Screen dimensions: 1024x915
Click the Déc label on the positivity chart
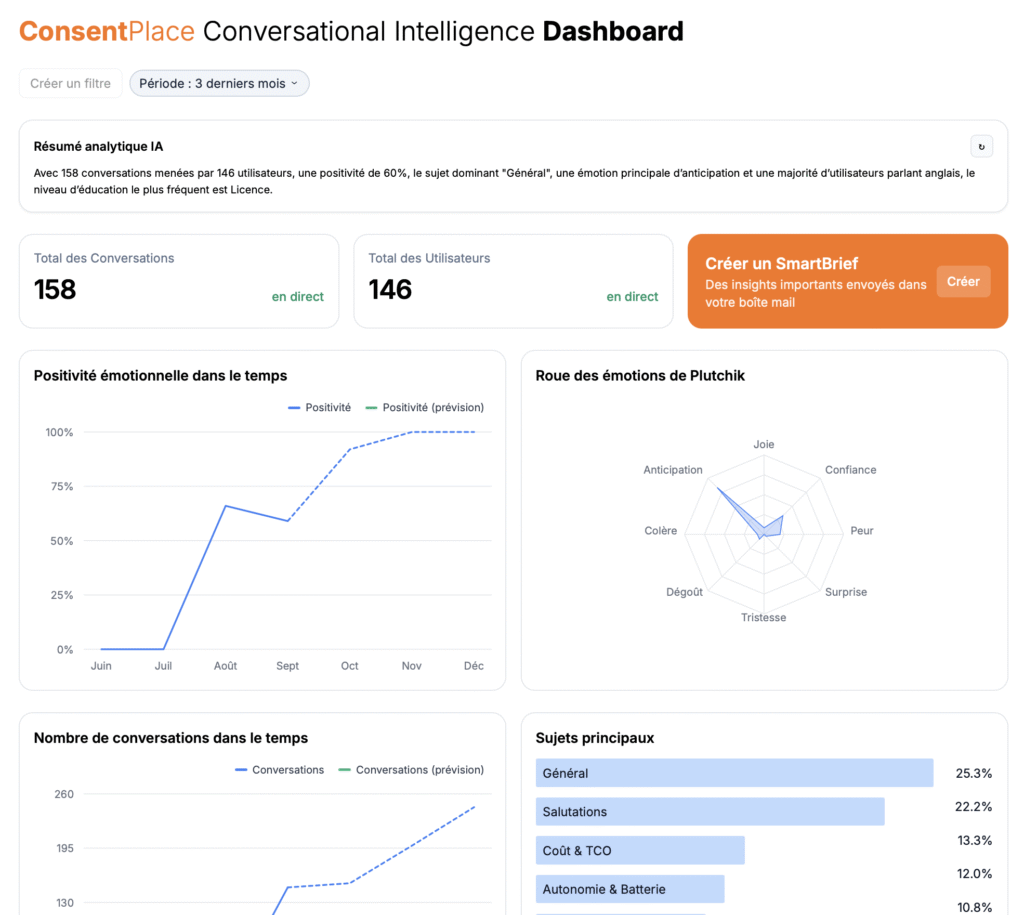pyautogui.click(x=473, y=666)
